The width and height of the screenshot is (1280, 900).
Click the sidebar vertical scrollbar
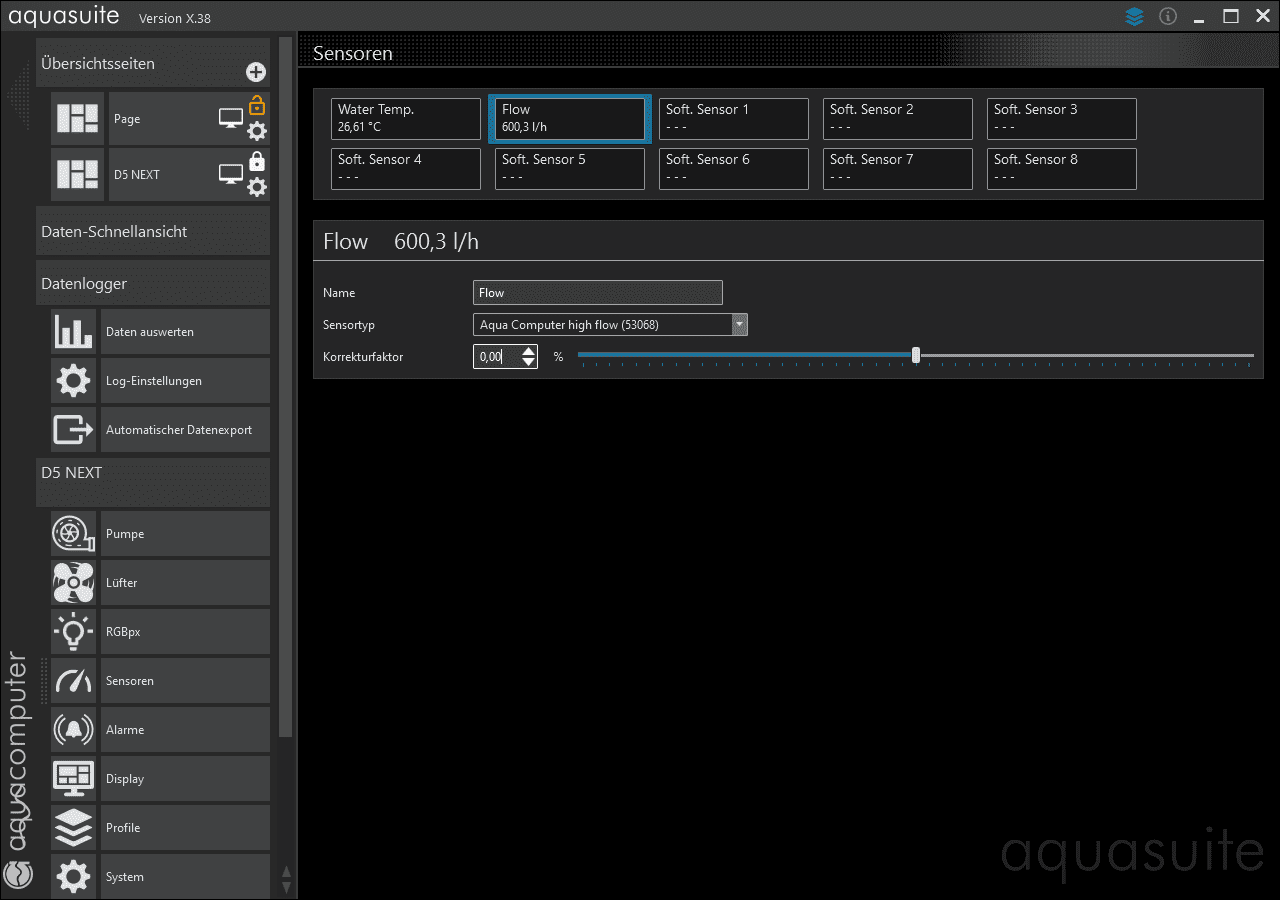coord(286,388)
